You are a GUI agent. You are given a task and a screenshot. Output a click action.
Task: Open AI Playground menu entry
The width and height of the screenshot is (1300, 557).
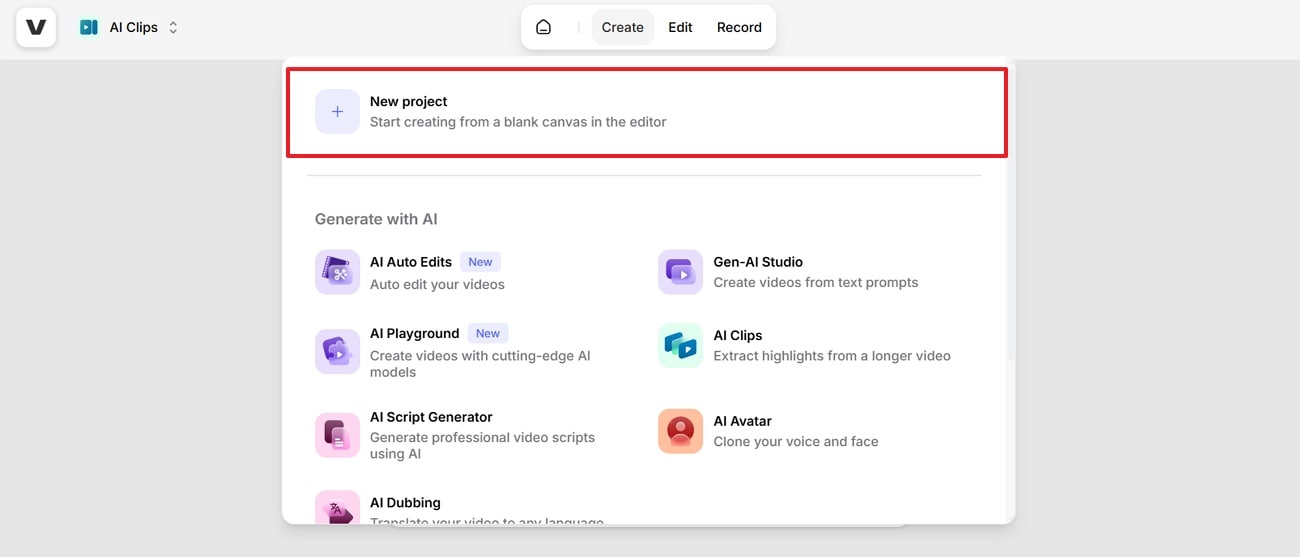(x=414, y=334)
